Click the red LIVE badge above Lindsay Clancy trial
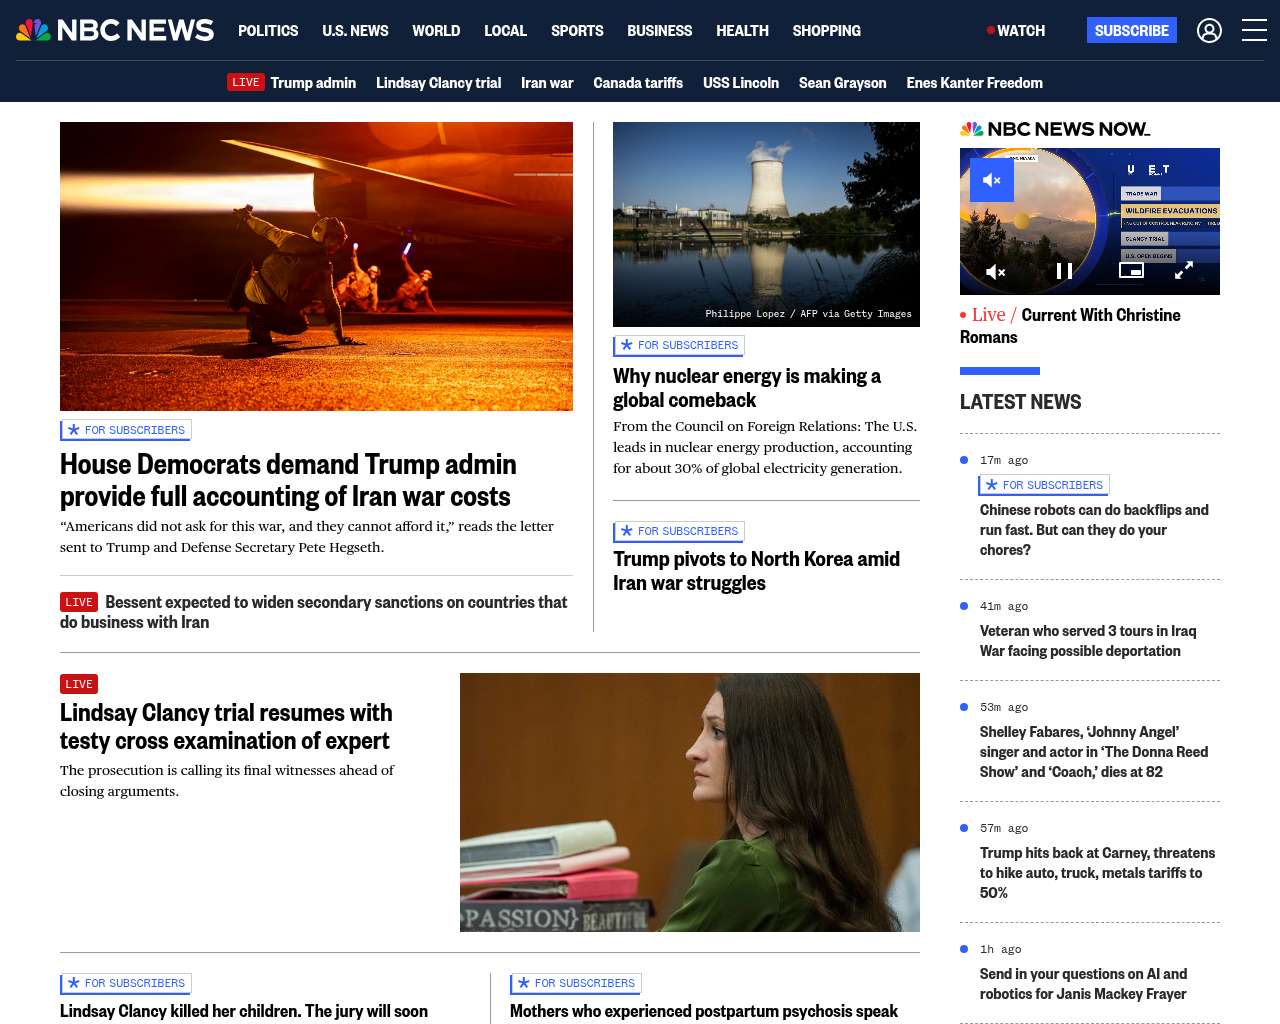Viewport: 1280px width, 1024px height. 79,684
